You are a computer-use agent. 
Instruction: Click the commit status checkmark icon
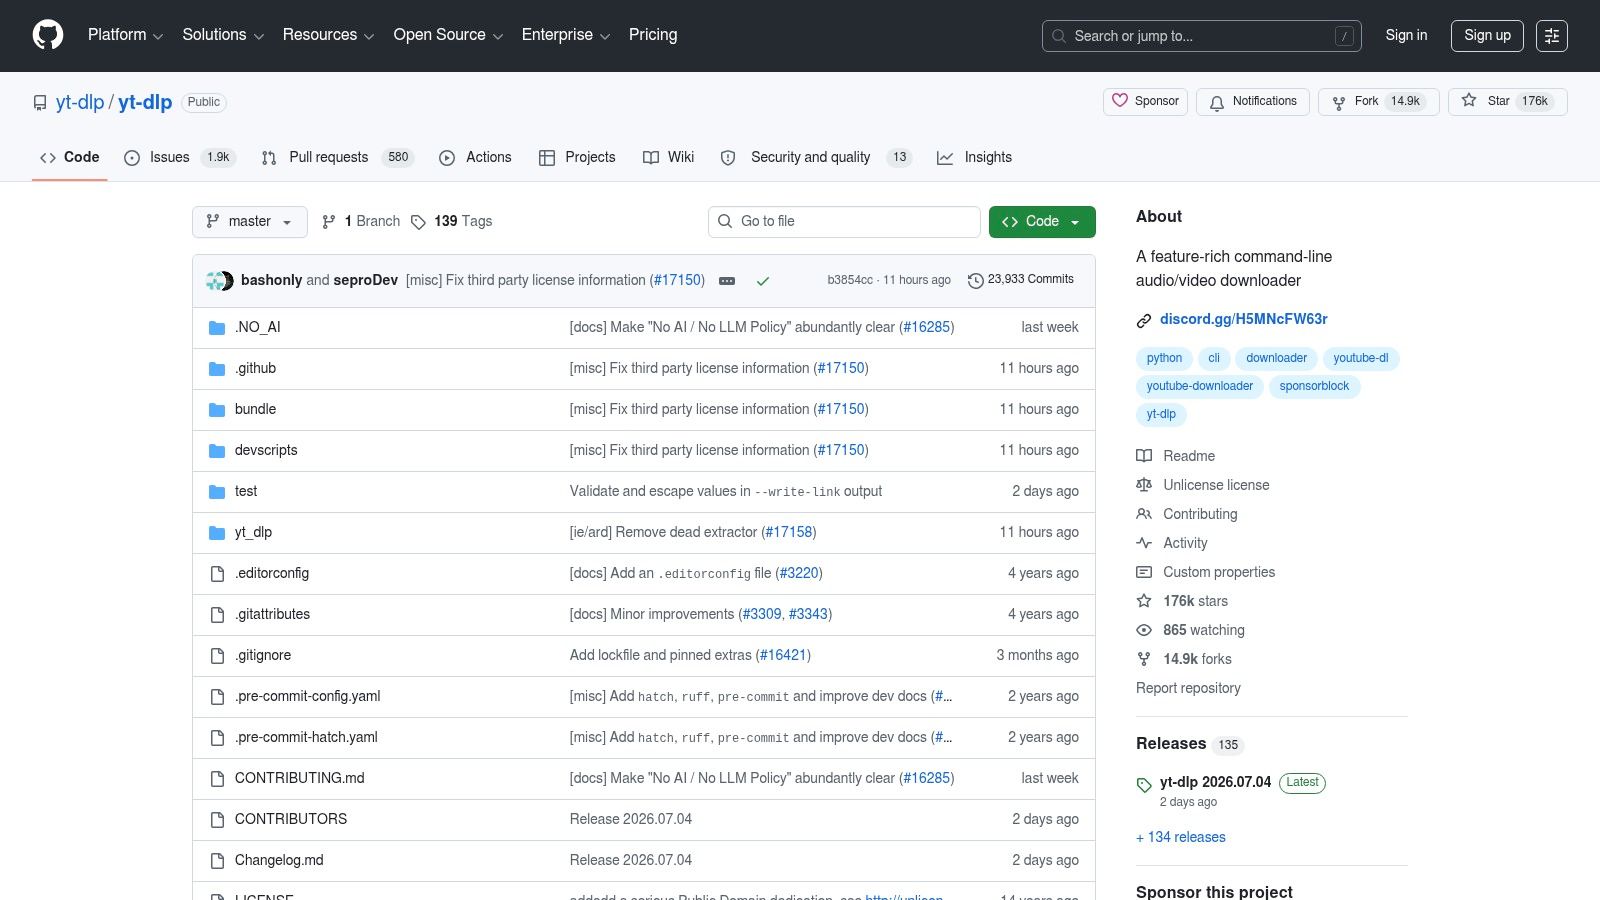[x=763, y=281]
